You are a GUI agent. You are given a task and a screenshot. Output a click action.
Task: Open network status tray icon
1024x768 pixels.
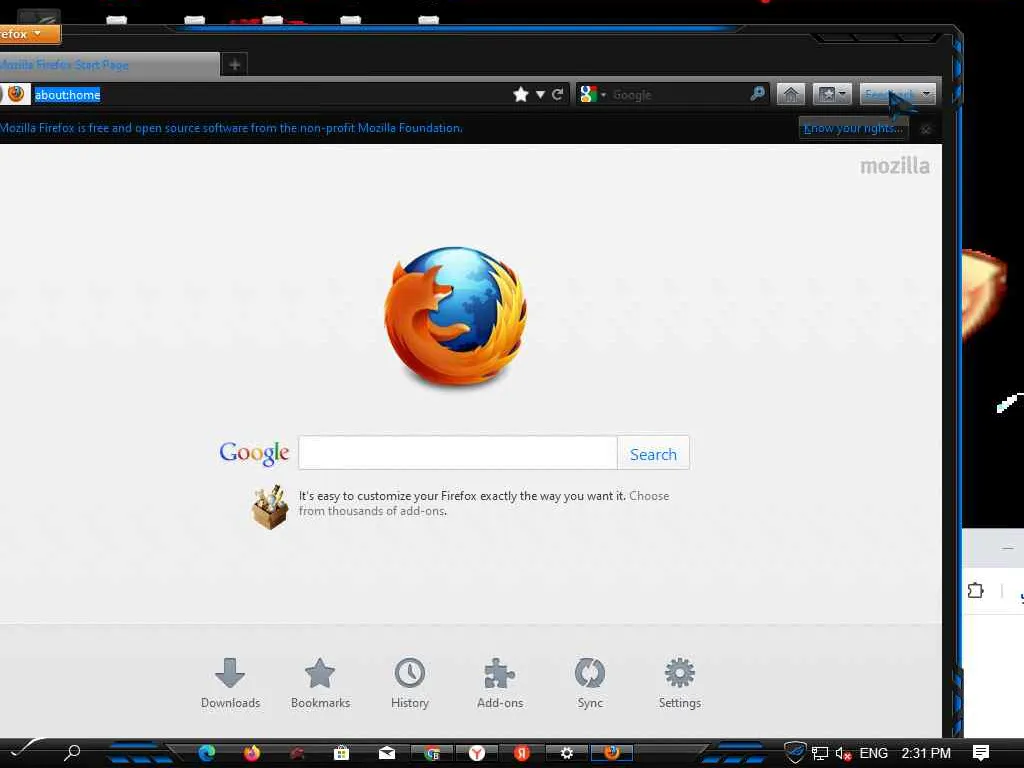820,754
